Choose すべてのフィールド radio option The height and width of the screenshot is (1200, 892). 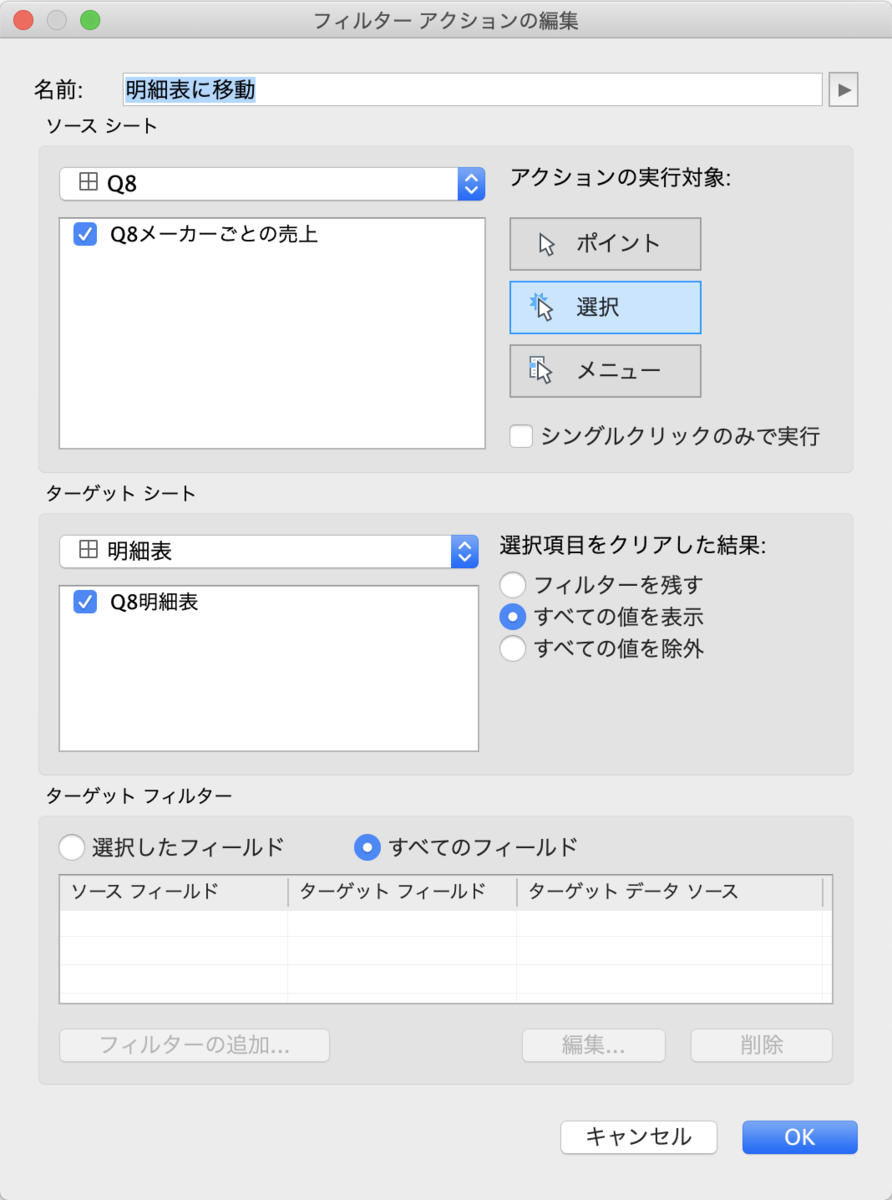pos(368,847)
